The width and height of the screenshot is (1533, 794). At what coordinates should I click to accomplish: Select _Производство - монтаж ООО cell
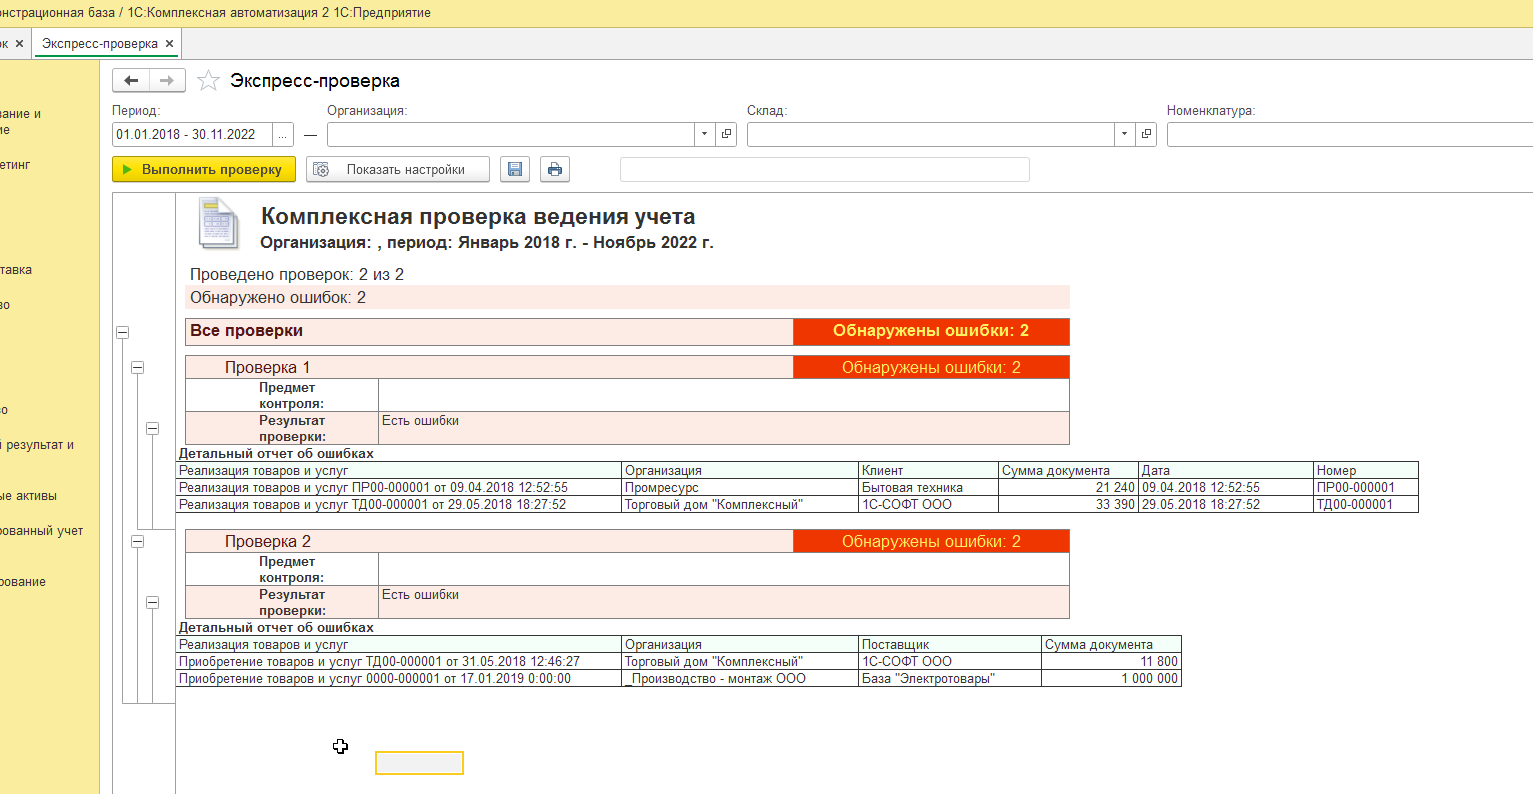(x=741, y=679)
